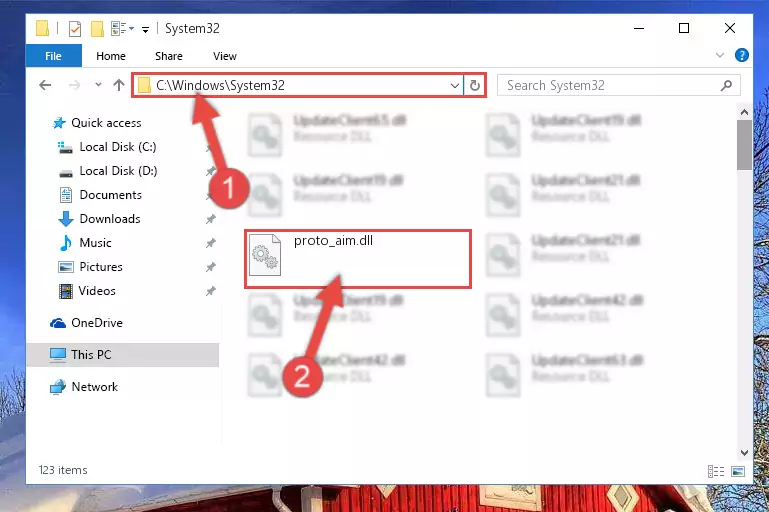769x512 pixels.
Task: Open Documents in the sidebar
Action: [x=110, y=195]
